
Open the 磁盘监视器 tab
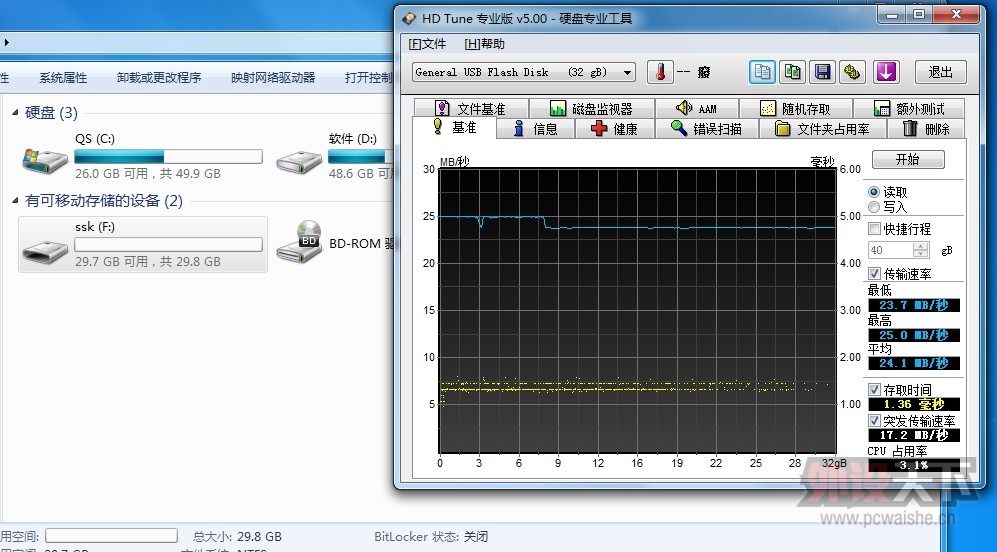591,109
